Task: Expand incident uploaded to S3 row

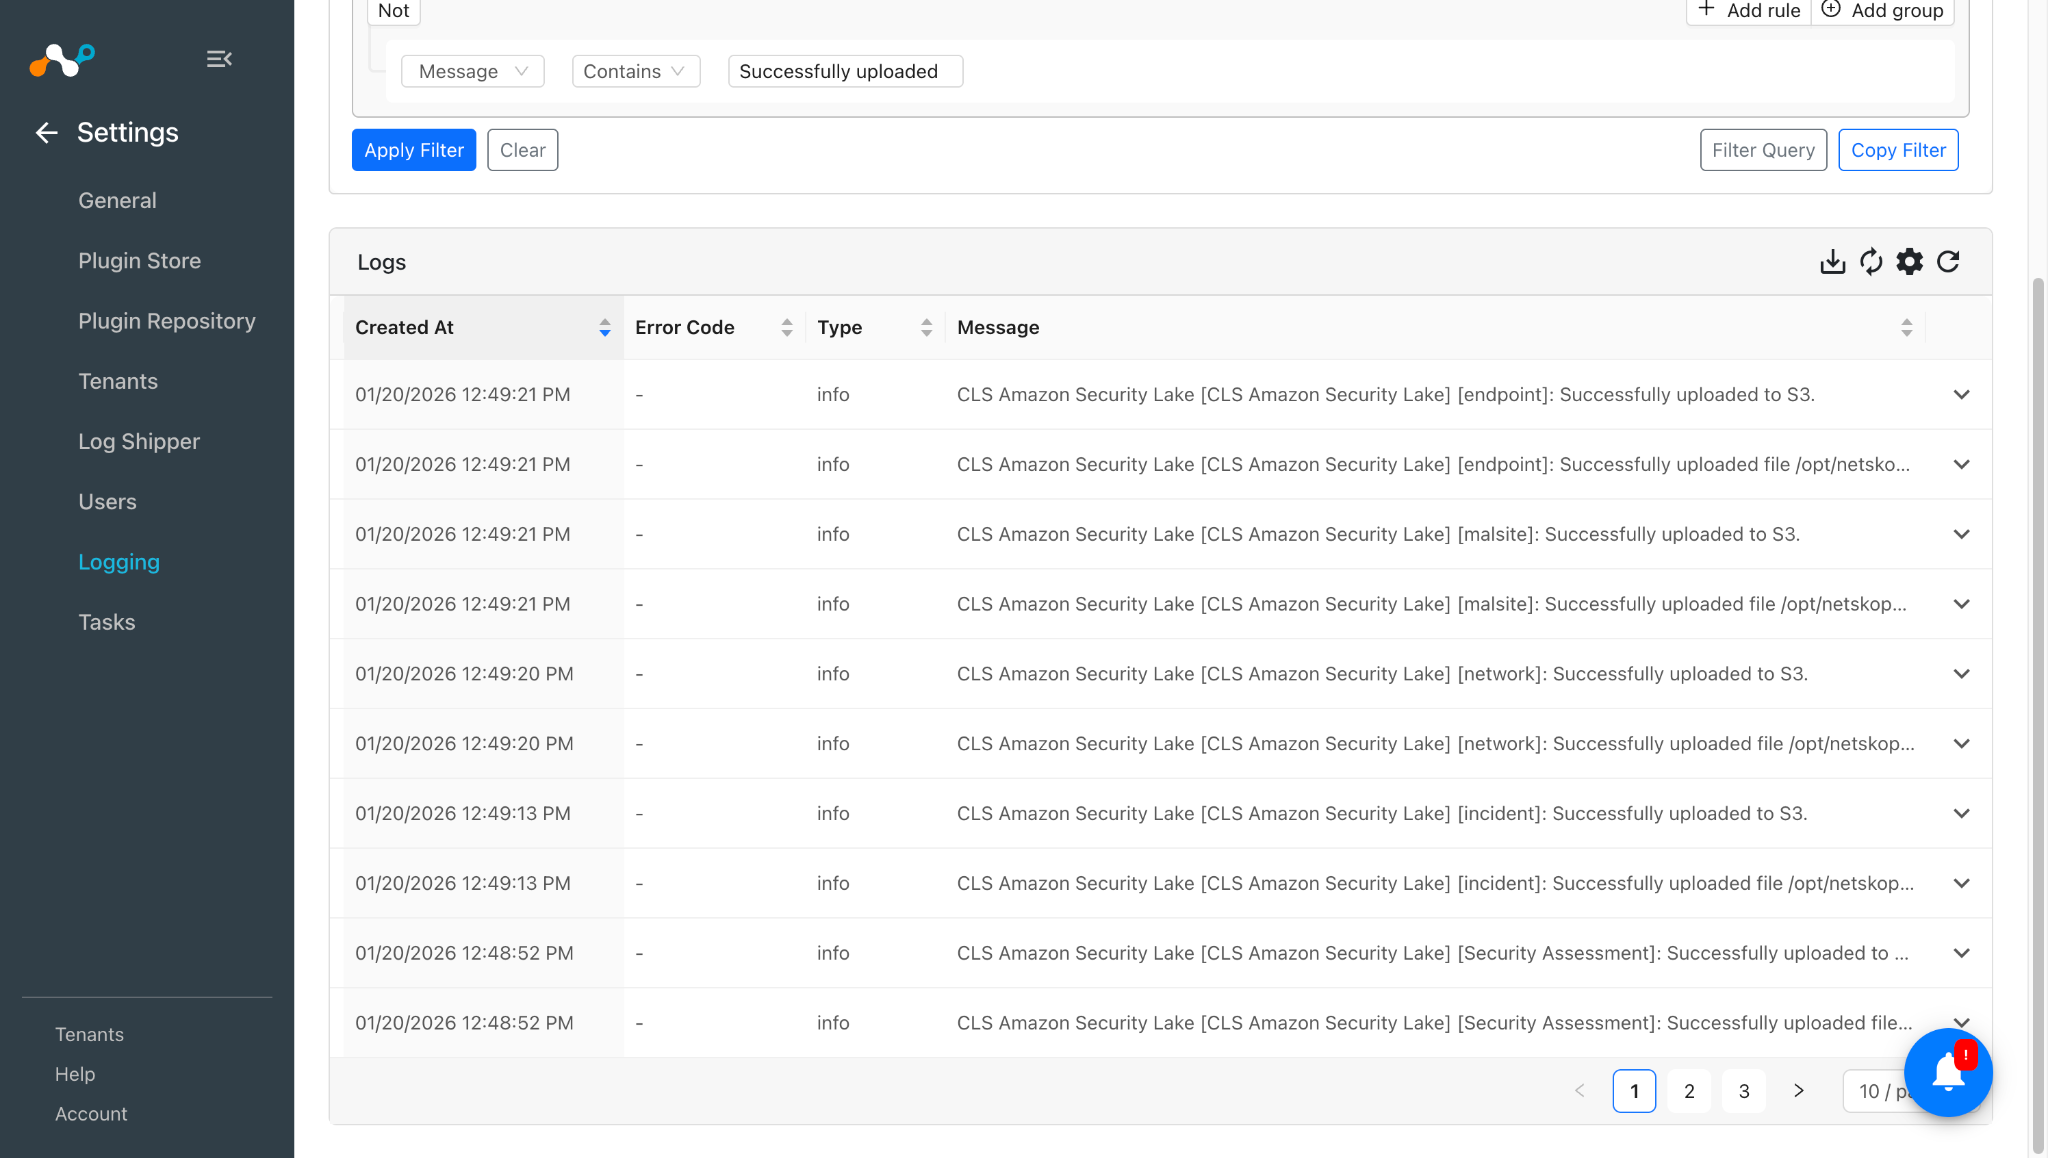Action: [1962, 814]
